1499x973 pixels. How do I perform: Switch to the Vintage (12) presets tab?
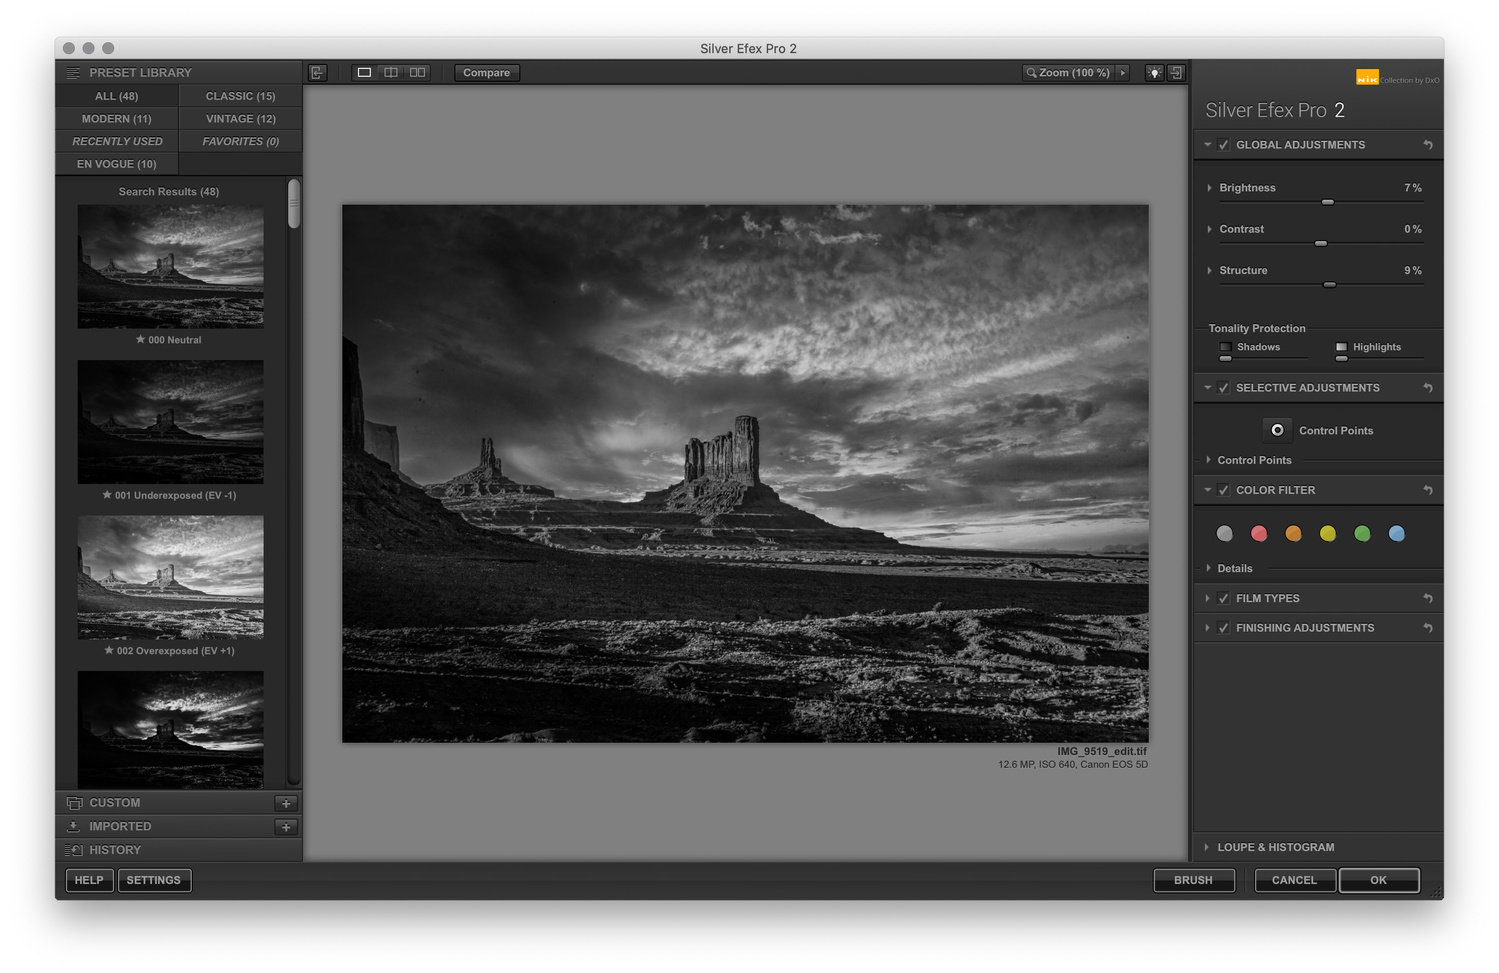coord(240,119)
